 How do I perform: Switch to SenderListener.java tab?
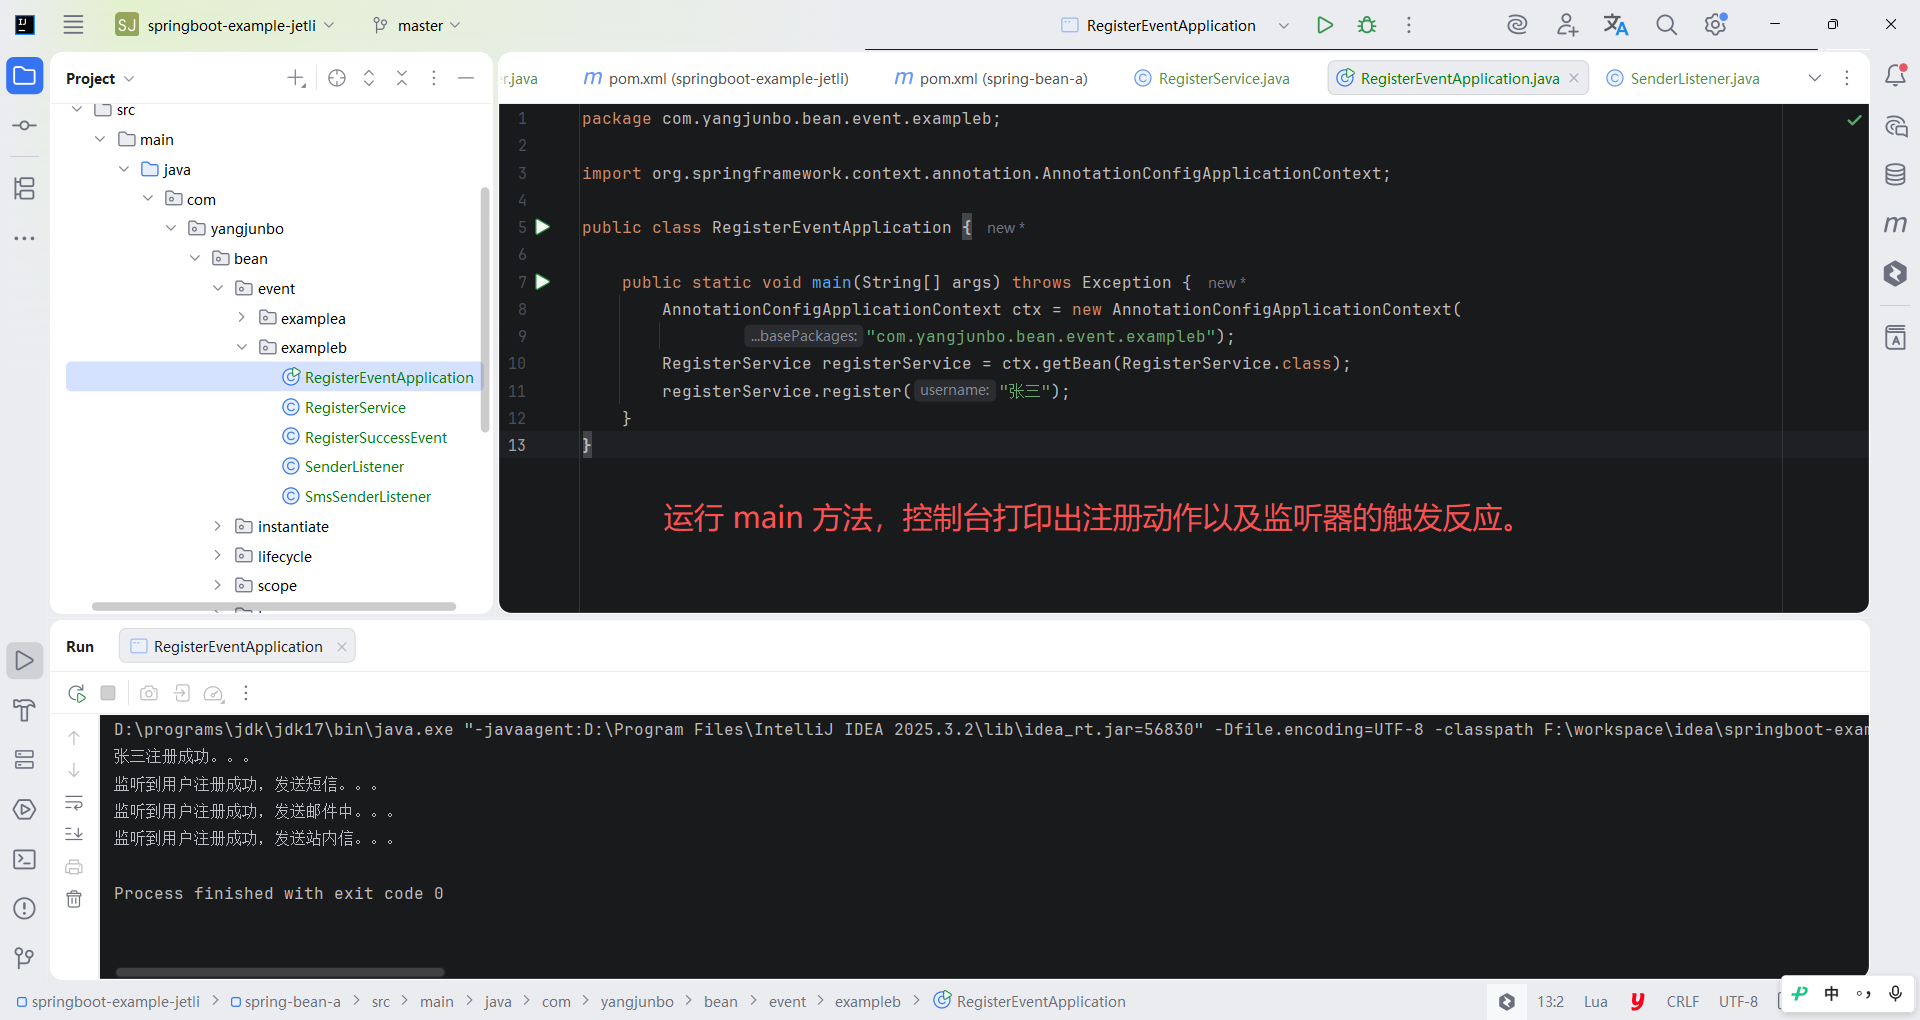(1683, 78)
